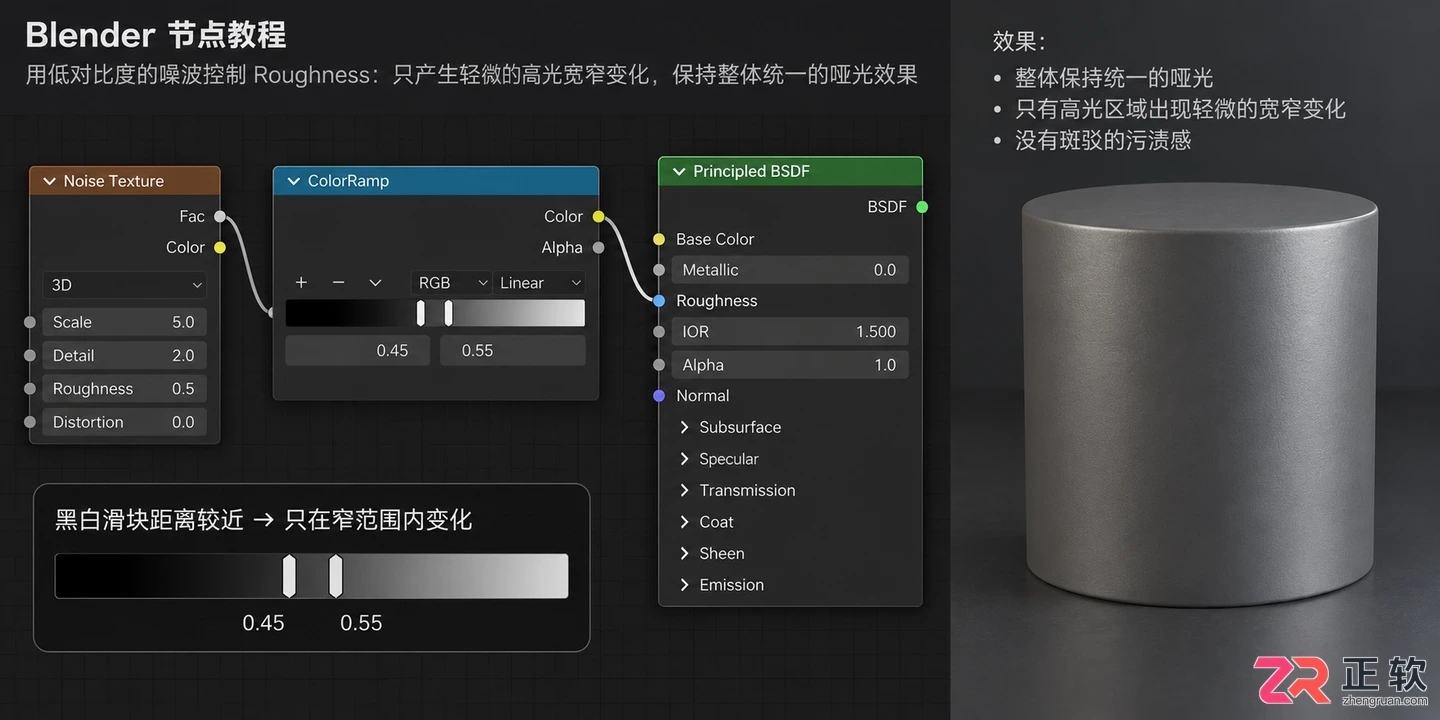Screen dimensions: 1440x720
Task: Expand the Sheen panel
Action: [x=684, y=553]
